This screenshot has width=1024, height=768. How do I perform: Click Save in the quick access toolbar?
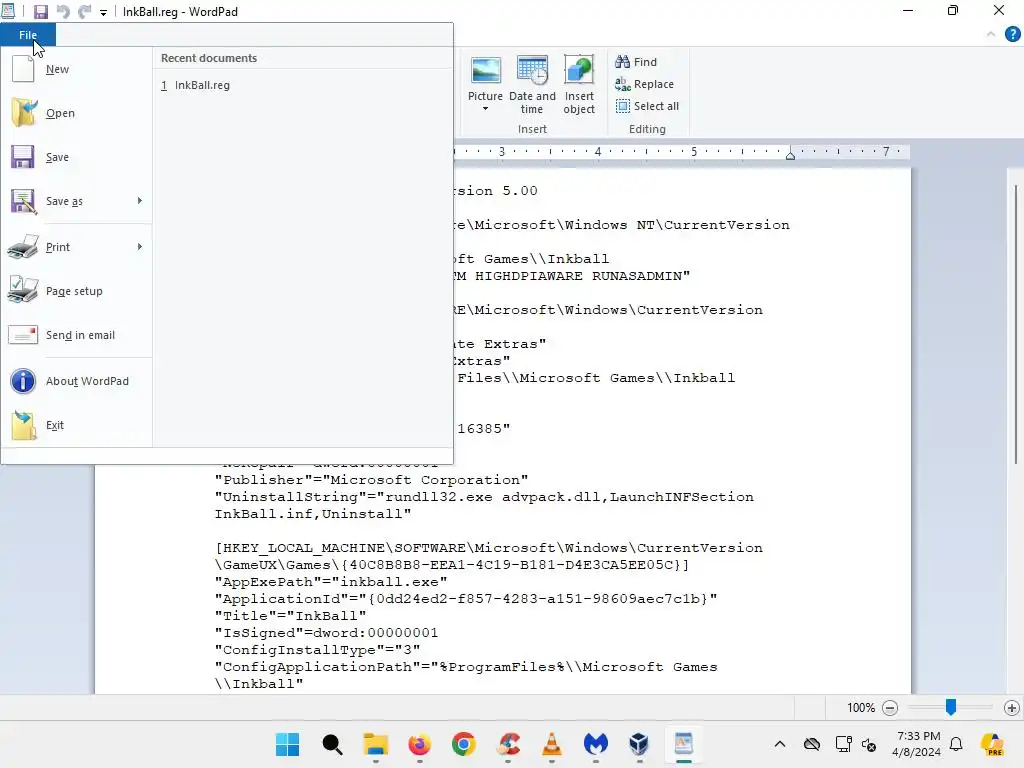[40, 12]
